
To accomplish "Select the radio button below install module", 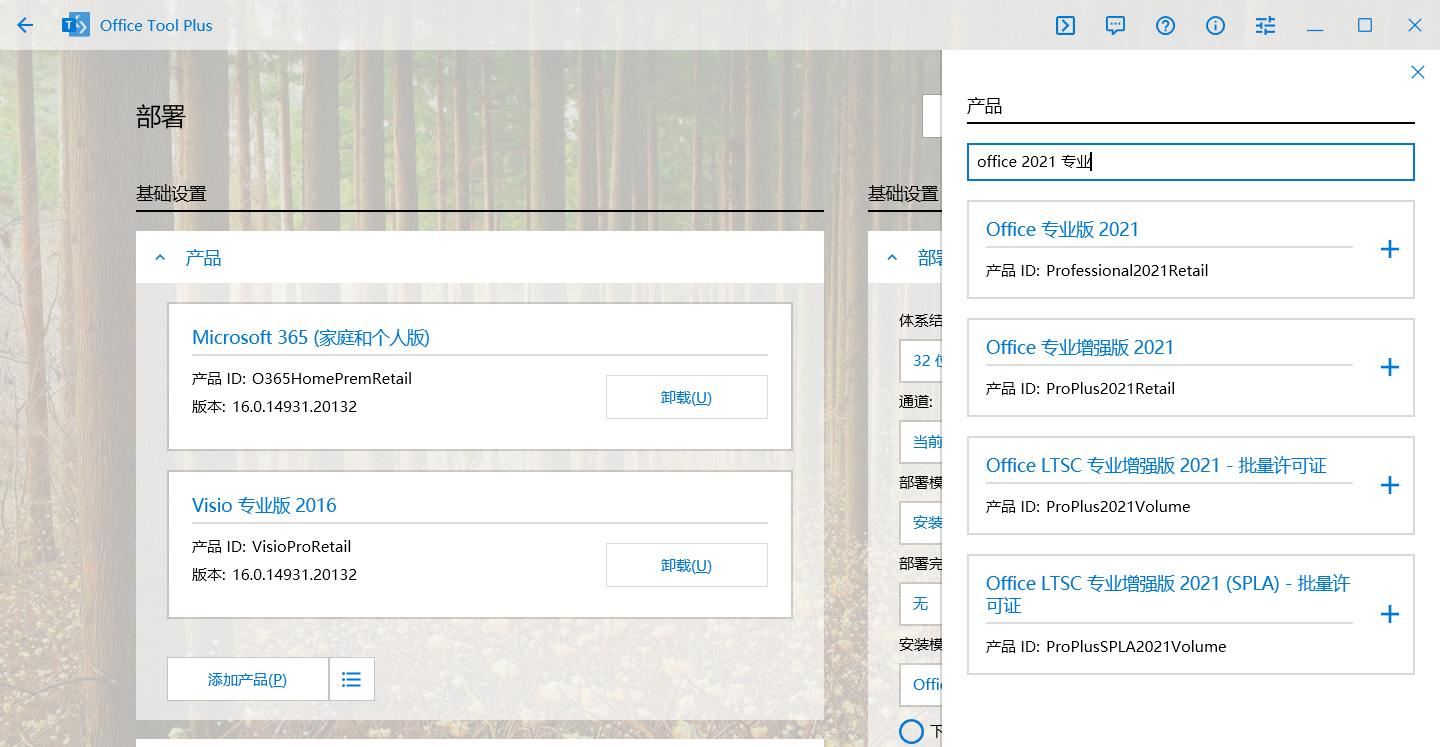I will (911, 732).
